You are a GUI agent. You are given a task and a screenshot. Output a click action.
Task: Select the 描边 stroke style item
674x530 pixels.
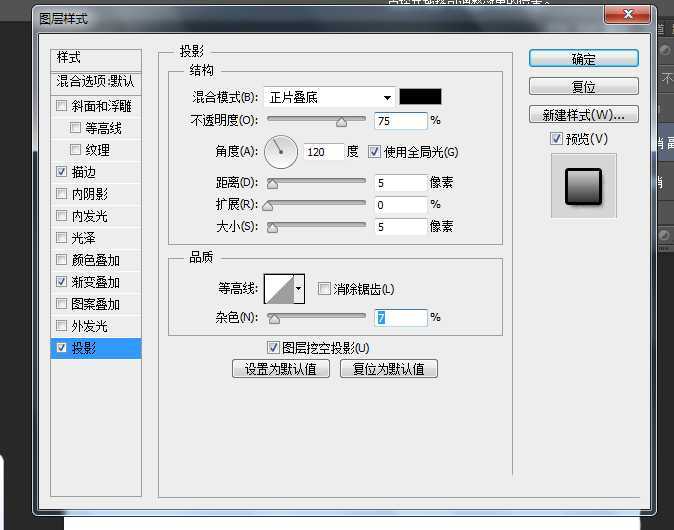tap(62, 172)
